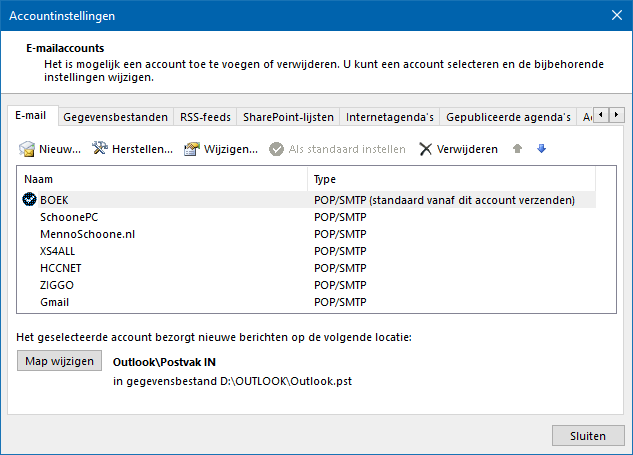Select the HCCNET account
633x455 pixels.
pos(309,268)
